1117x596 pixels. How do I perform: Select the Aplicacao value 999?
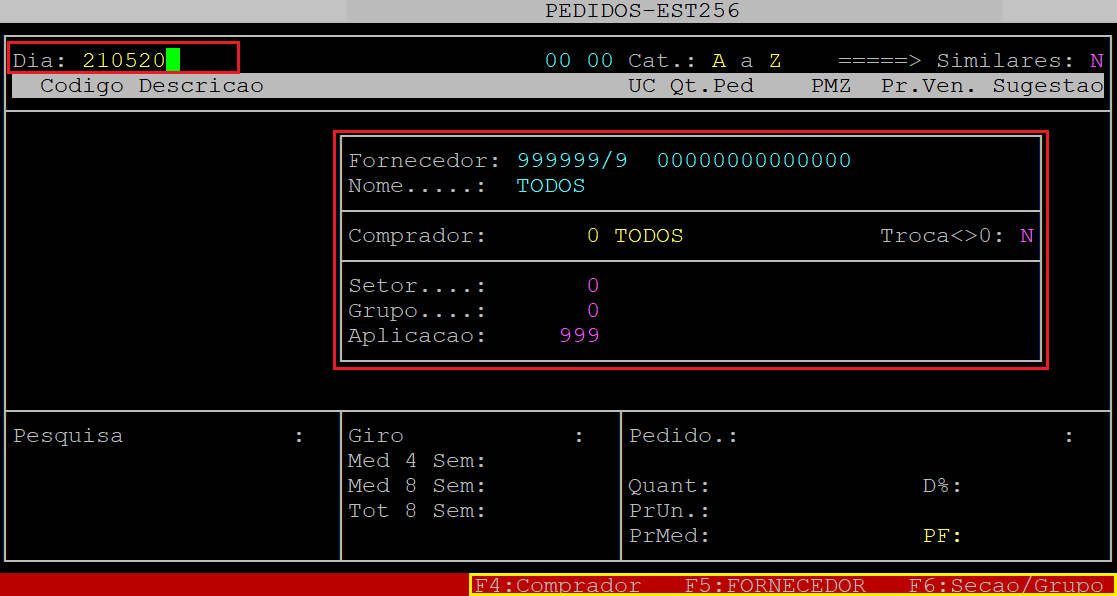(579, 336)
